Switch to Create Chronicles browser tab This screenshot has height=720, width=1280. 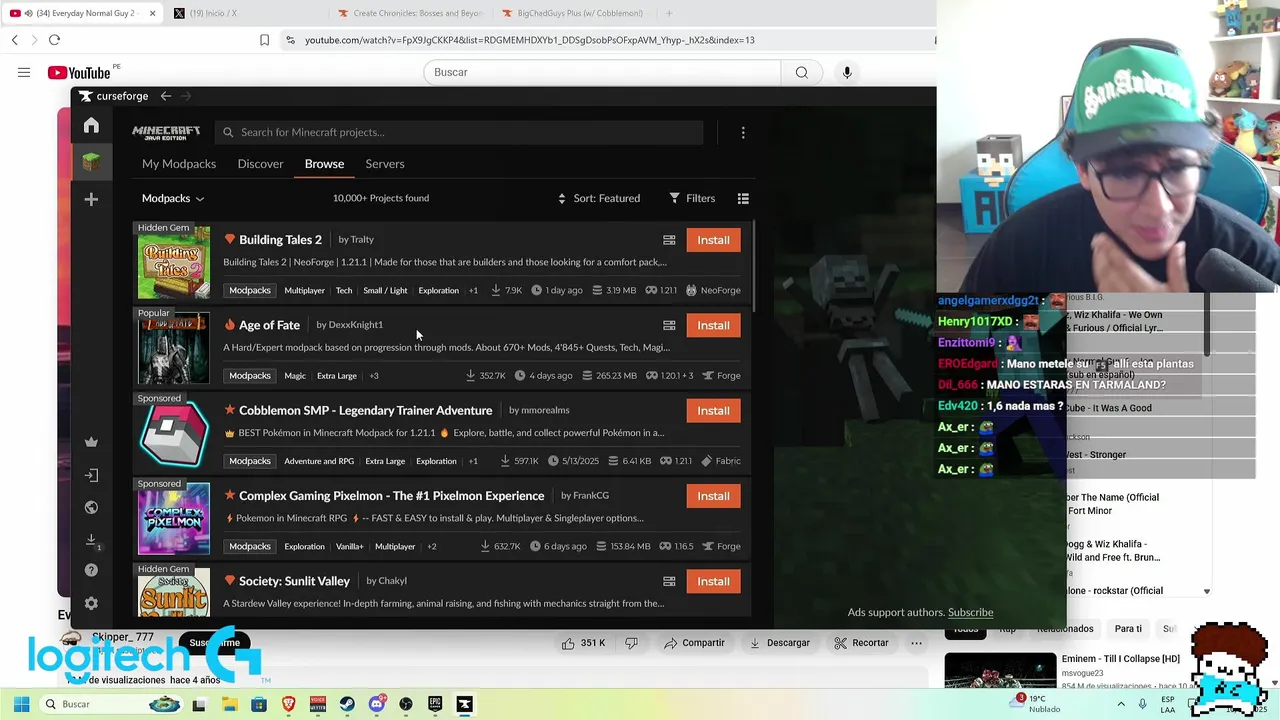coord(410,13)
